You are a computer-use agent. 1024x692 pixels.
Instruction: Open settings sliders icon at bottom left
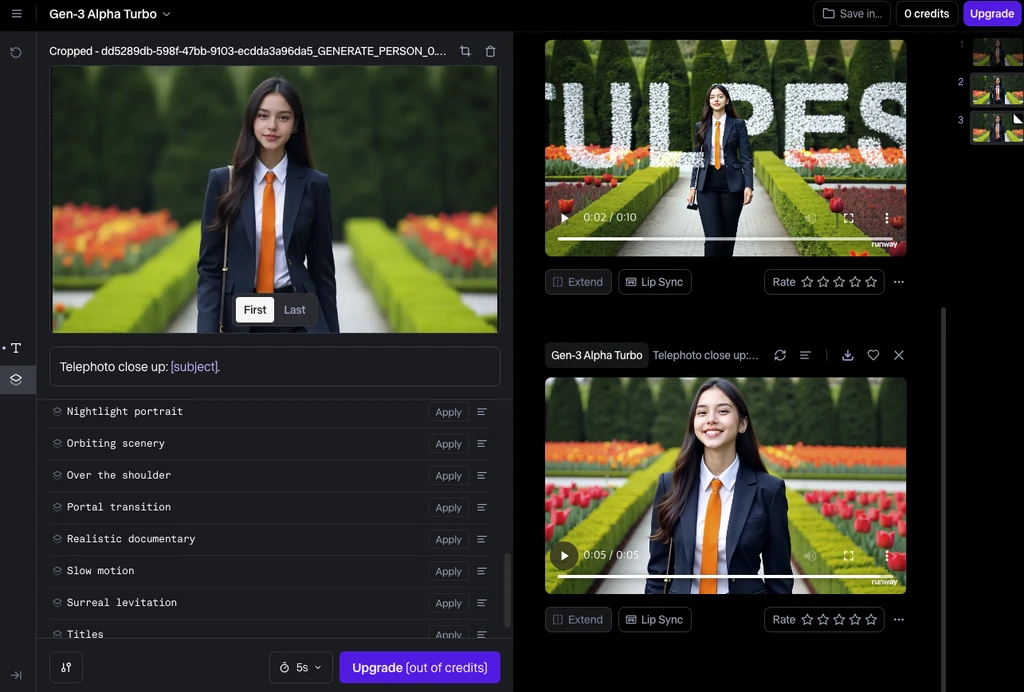click(66, 667)
